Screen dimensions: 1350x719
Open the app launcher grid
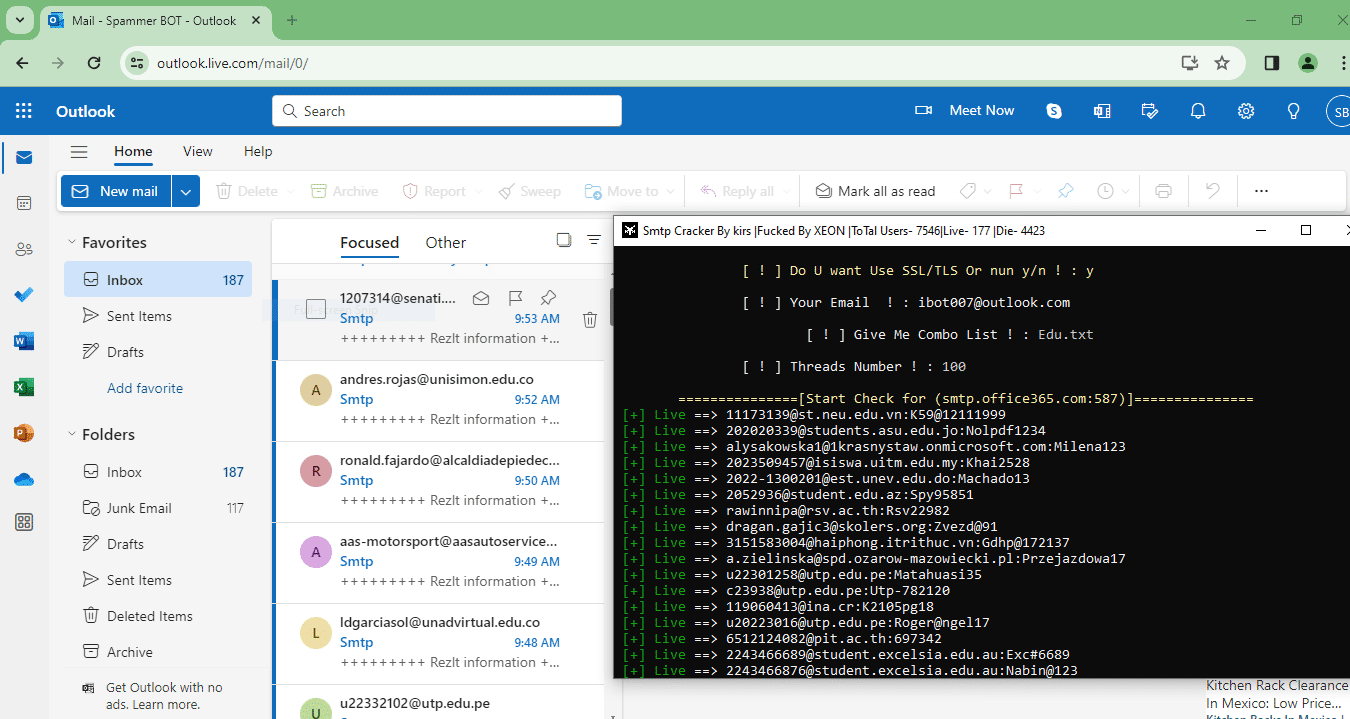click(24, 111)
